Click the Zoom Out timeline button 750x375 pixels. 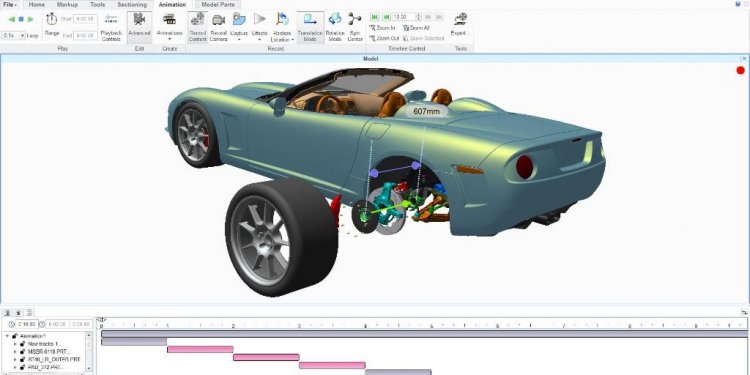pos(384,38)
